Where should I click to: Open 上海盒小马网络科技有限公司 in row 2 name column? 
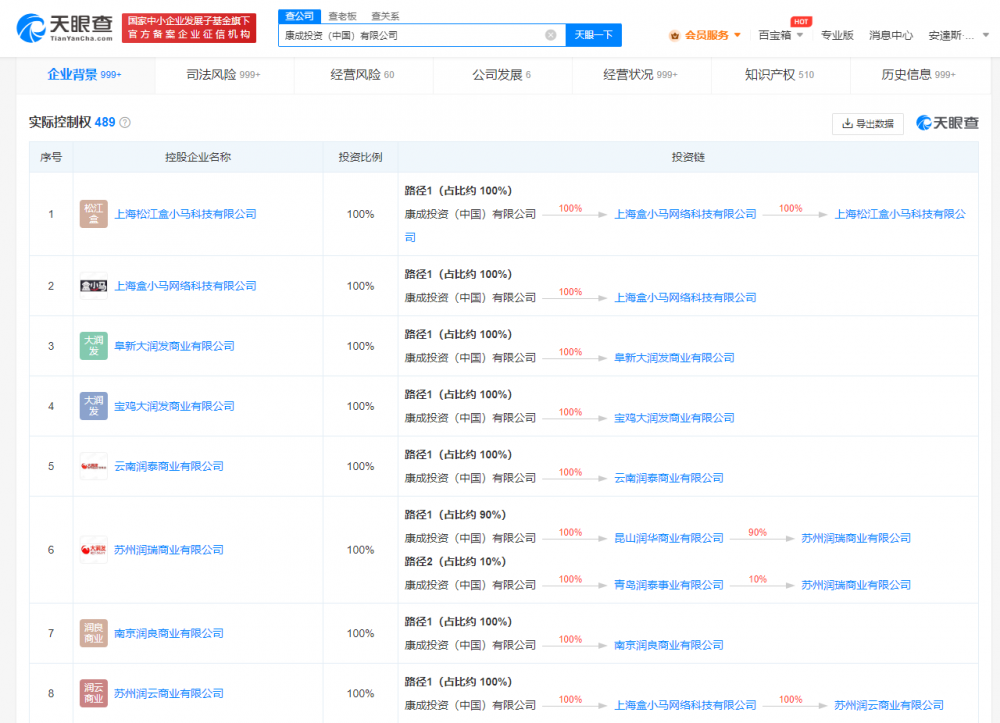(x=185, y=286)
